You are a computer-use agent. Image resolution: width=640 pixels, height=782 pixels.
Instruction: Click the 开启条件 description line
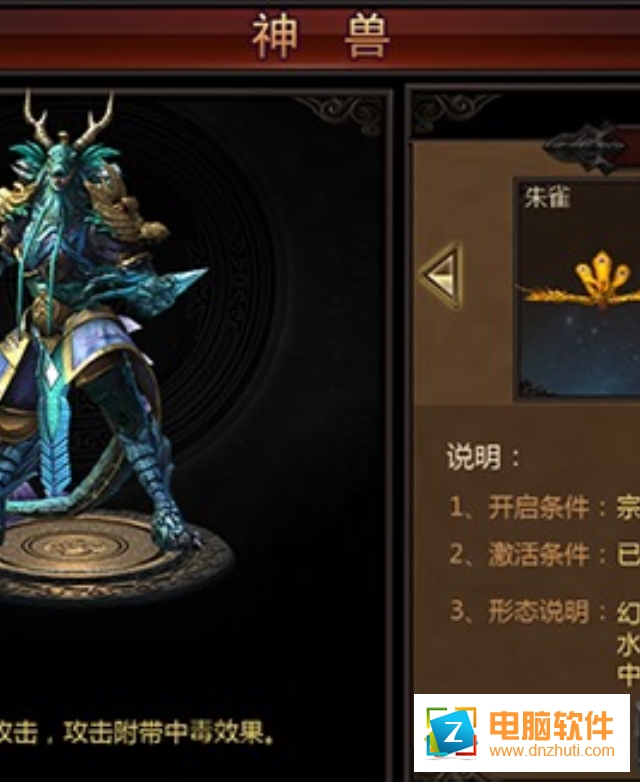click(x=544, y=508)
